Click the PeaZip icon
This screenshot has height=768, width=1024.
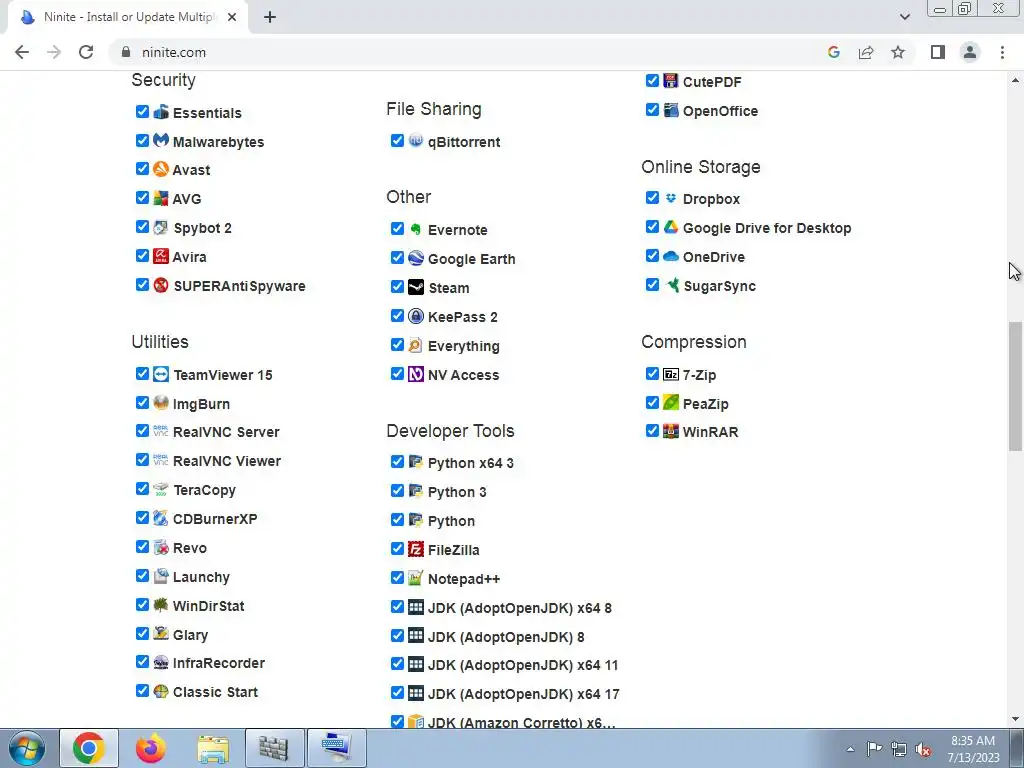tap(671, 403)
